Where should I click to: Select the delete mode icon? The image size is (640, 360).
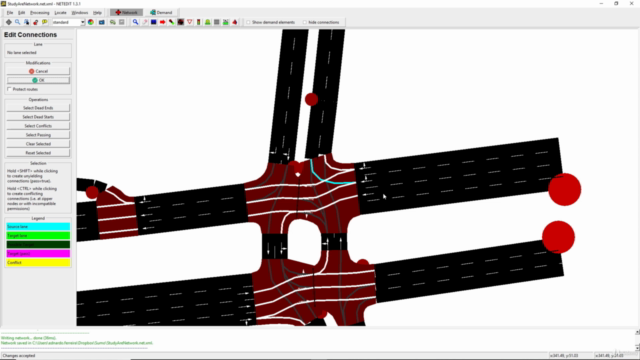(x=144, y=22)
